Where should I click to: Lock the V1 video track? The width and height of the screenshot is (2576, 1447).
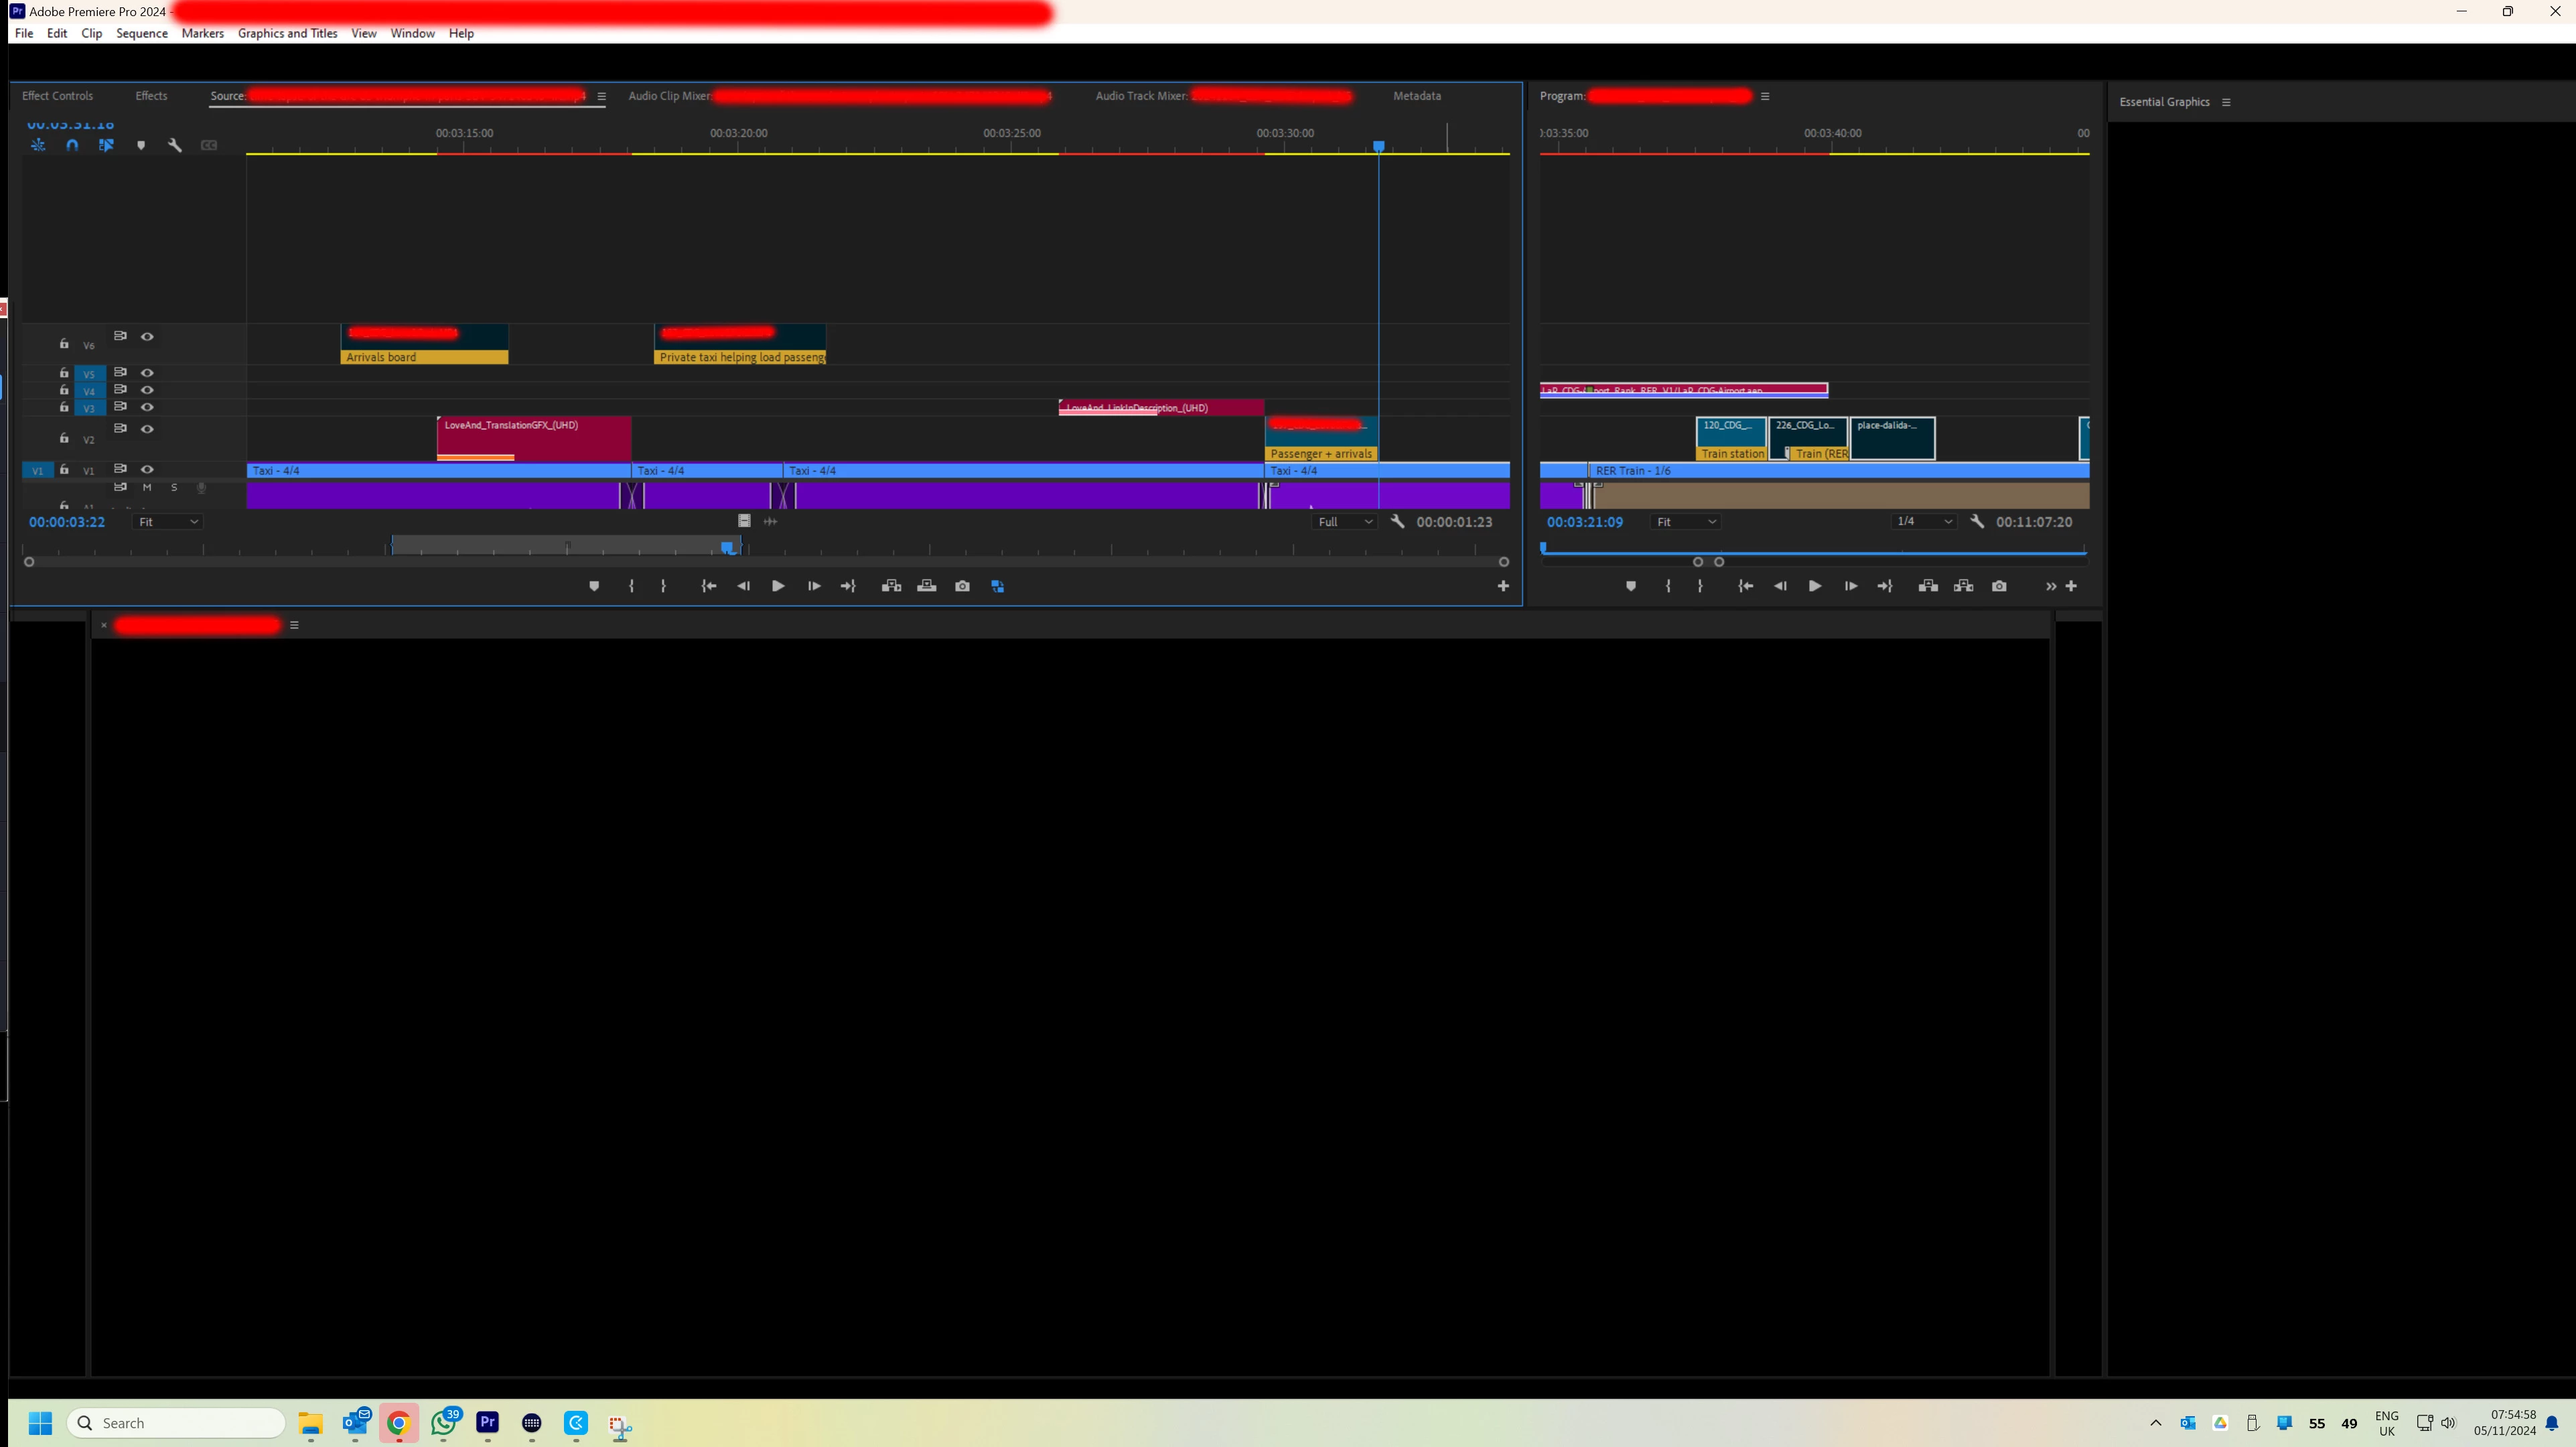[x=64, y=469]
